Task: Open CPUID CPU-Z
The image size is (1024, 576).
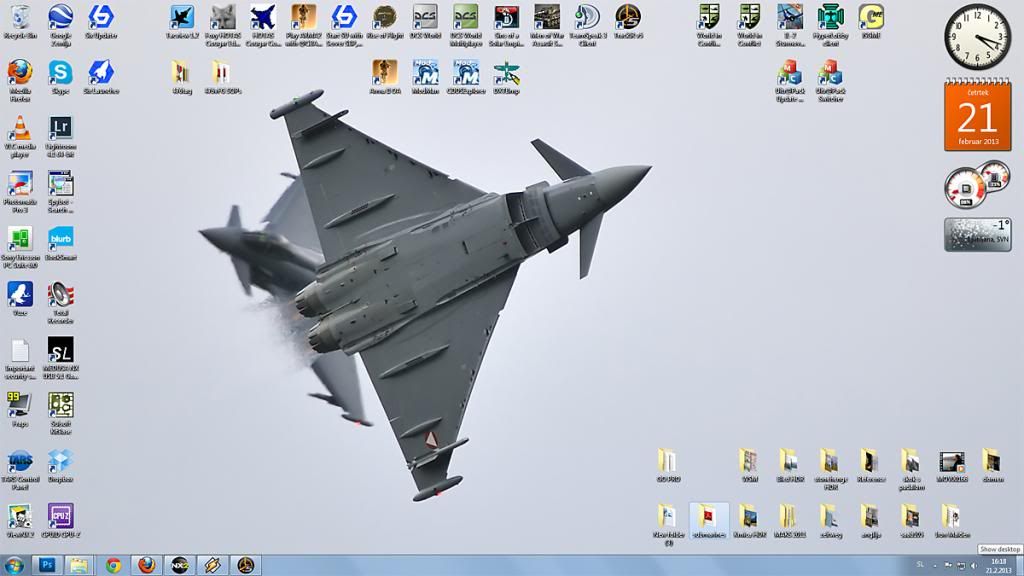Action: (62, 520)
